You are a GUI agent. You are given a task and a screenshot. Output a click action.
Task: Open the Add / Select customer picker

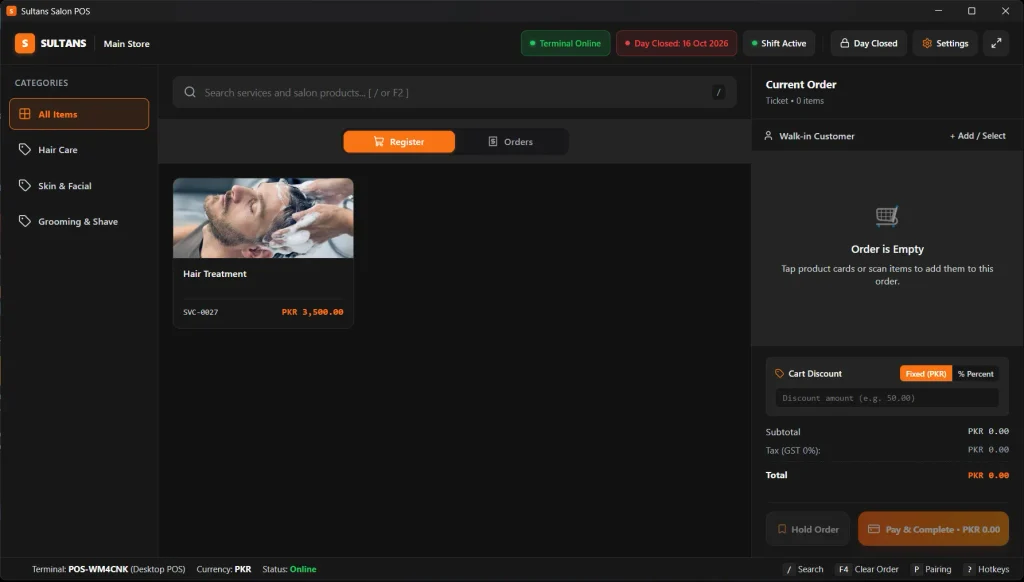point(978,136)
